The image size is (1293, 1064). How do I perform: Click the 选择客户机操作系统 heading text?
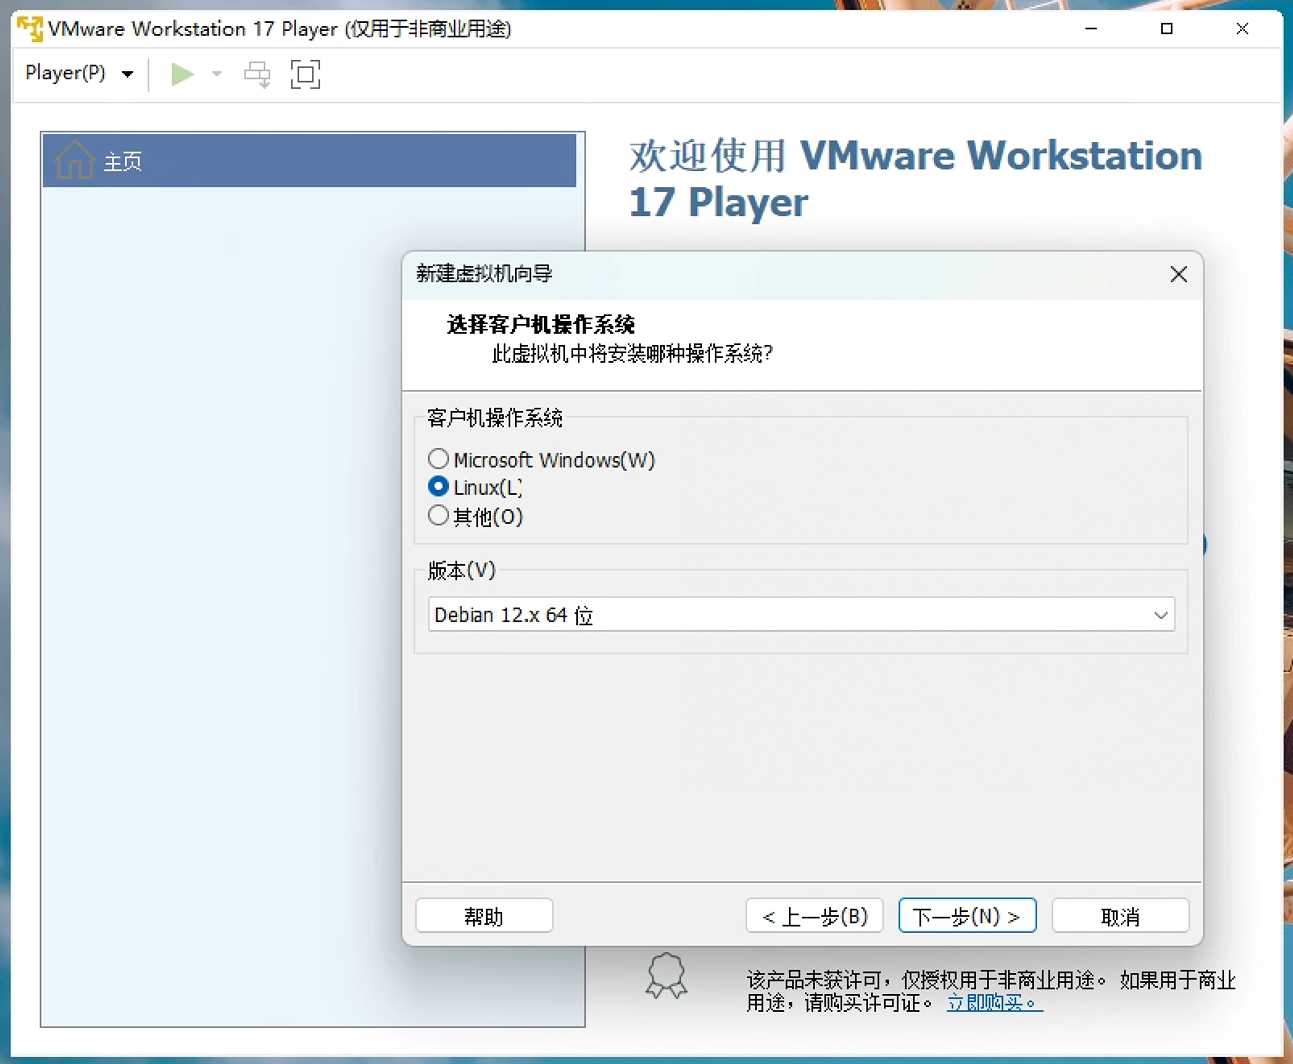point(540,324)
